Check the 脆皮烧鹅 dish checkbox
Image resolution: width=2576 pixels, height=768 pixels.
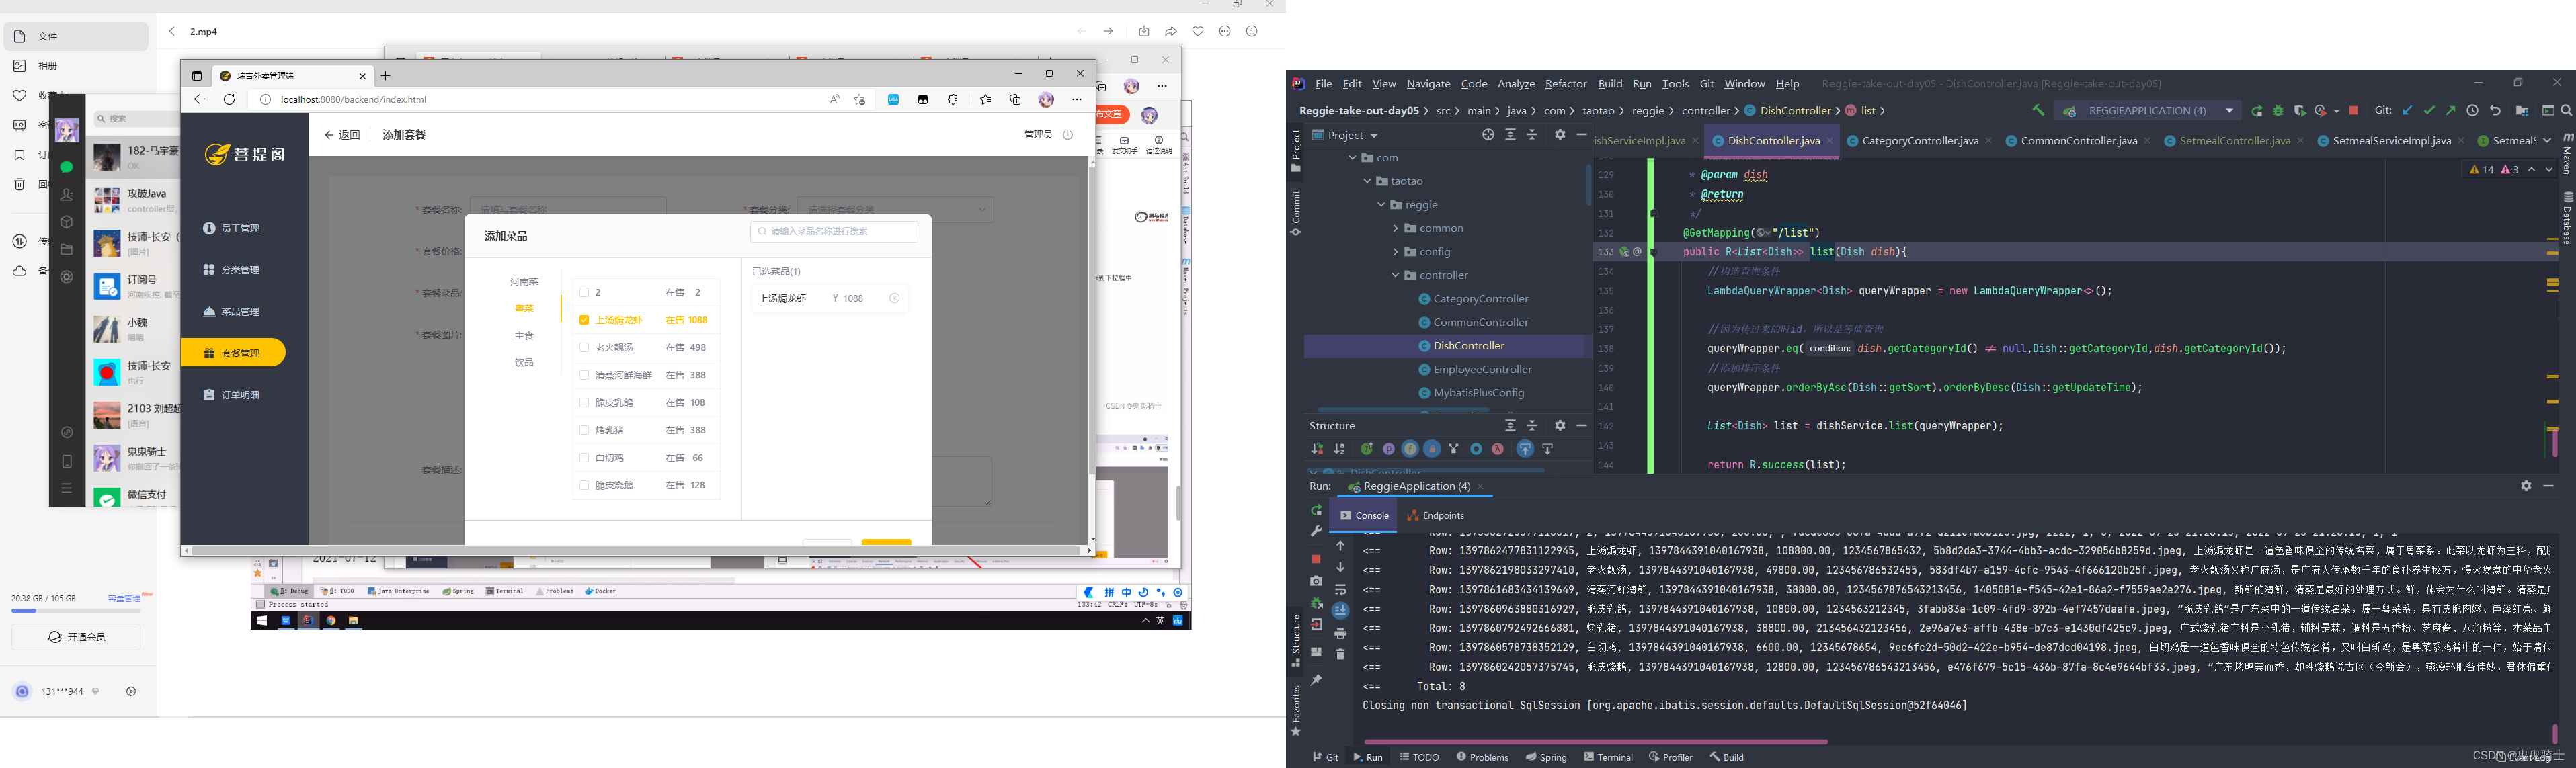(x=584, y=485)
